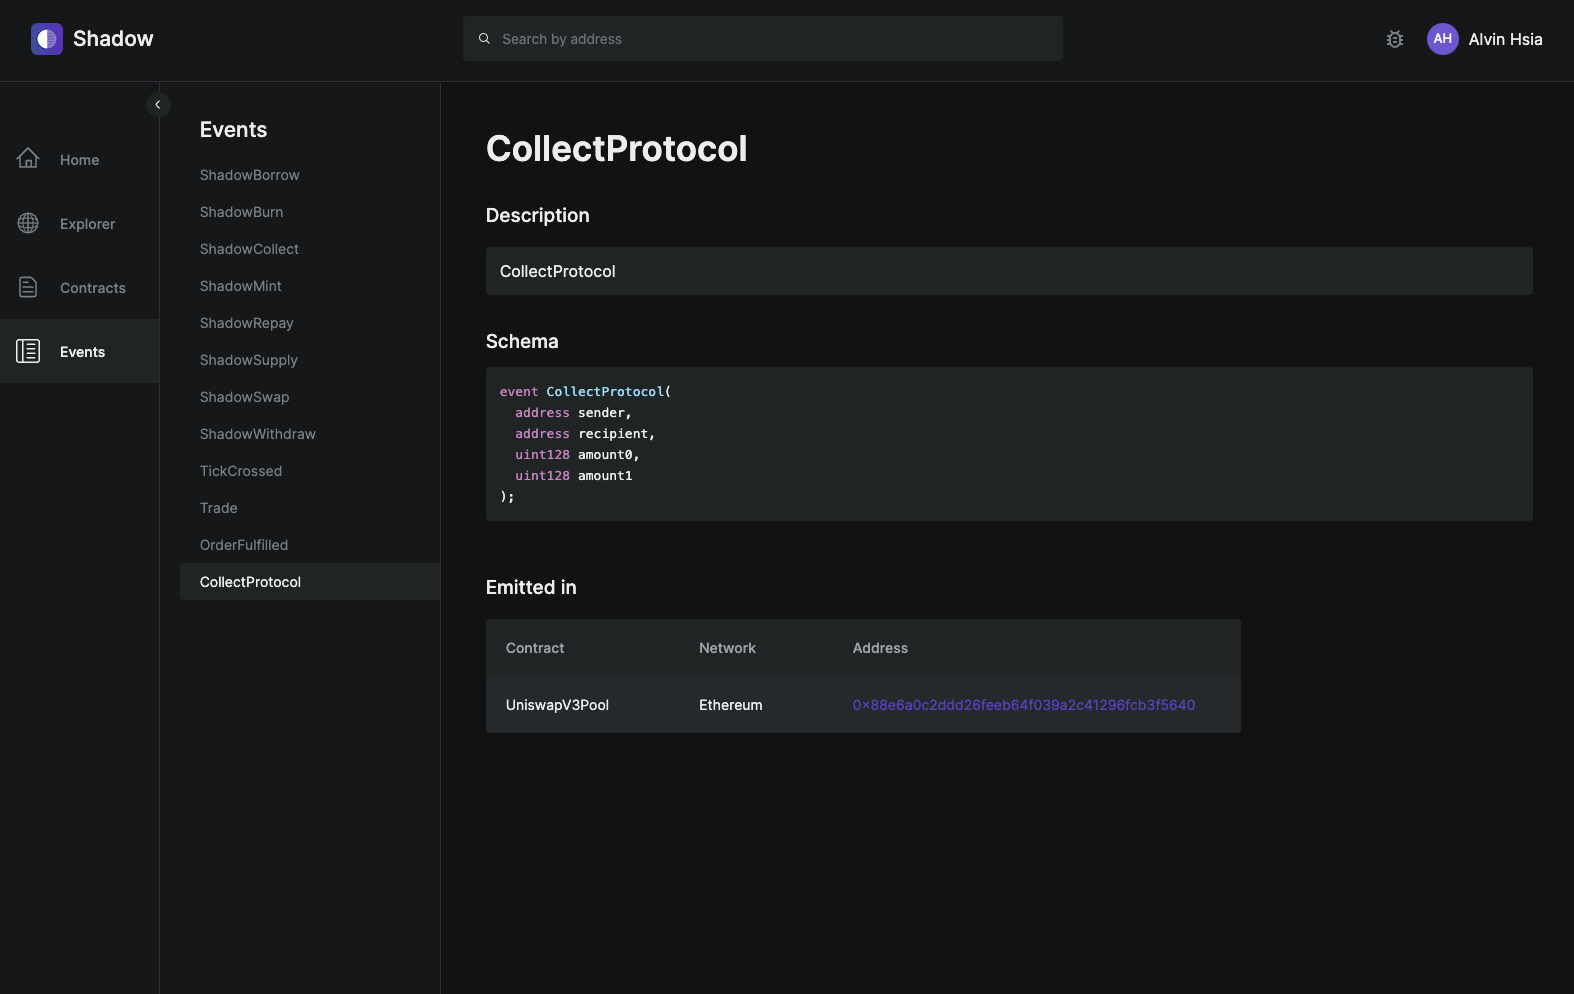Image resolution: width=1574 pixels, height=994 pixels.
Task: Click the Explorer globe icon
Action: point(28,223)
